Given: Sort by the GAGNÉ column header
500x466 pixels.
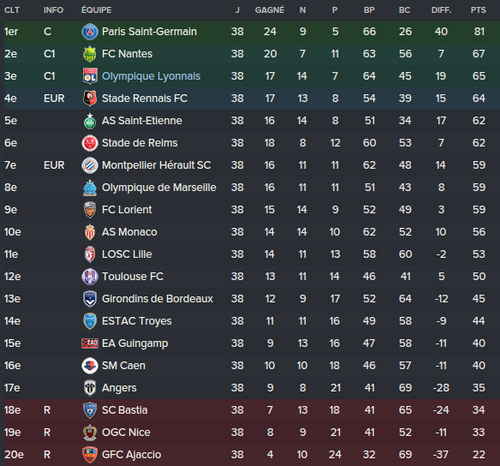Looking at the screenshot, I should pyautogui.click(x=270, y=10).
